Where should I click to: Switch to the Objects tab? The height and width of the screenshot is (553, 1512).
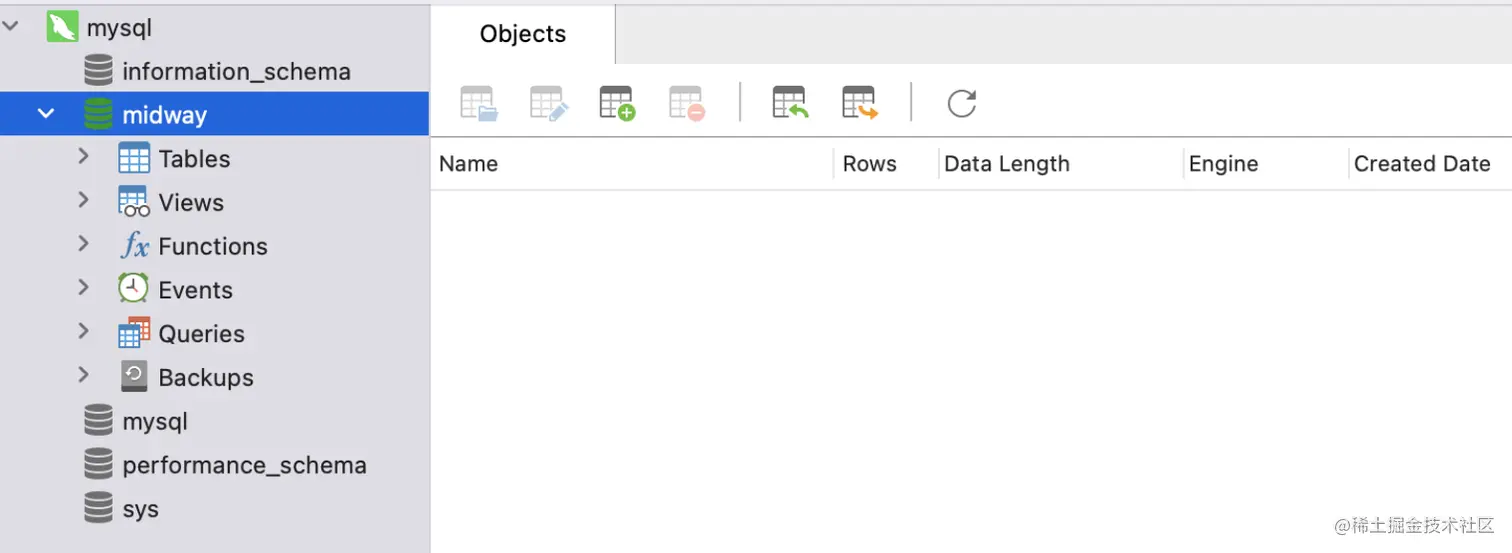(x=523, y=34)
